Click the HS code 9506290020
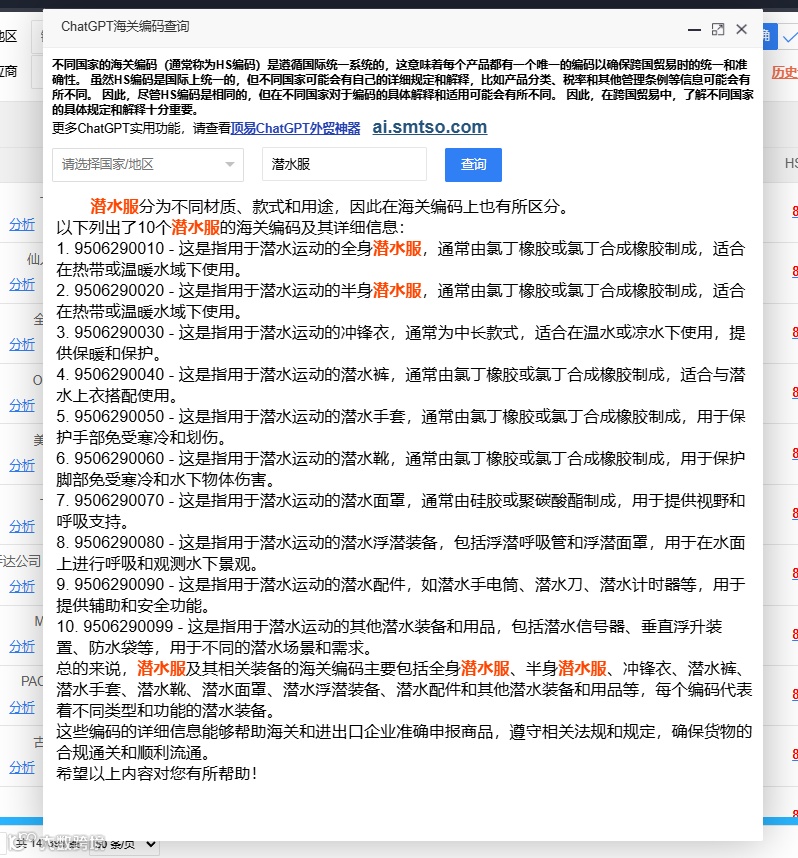798x858 pixels. (x=119, y=291)
